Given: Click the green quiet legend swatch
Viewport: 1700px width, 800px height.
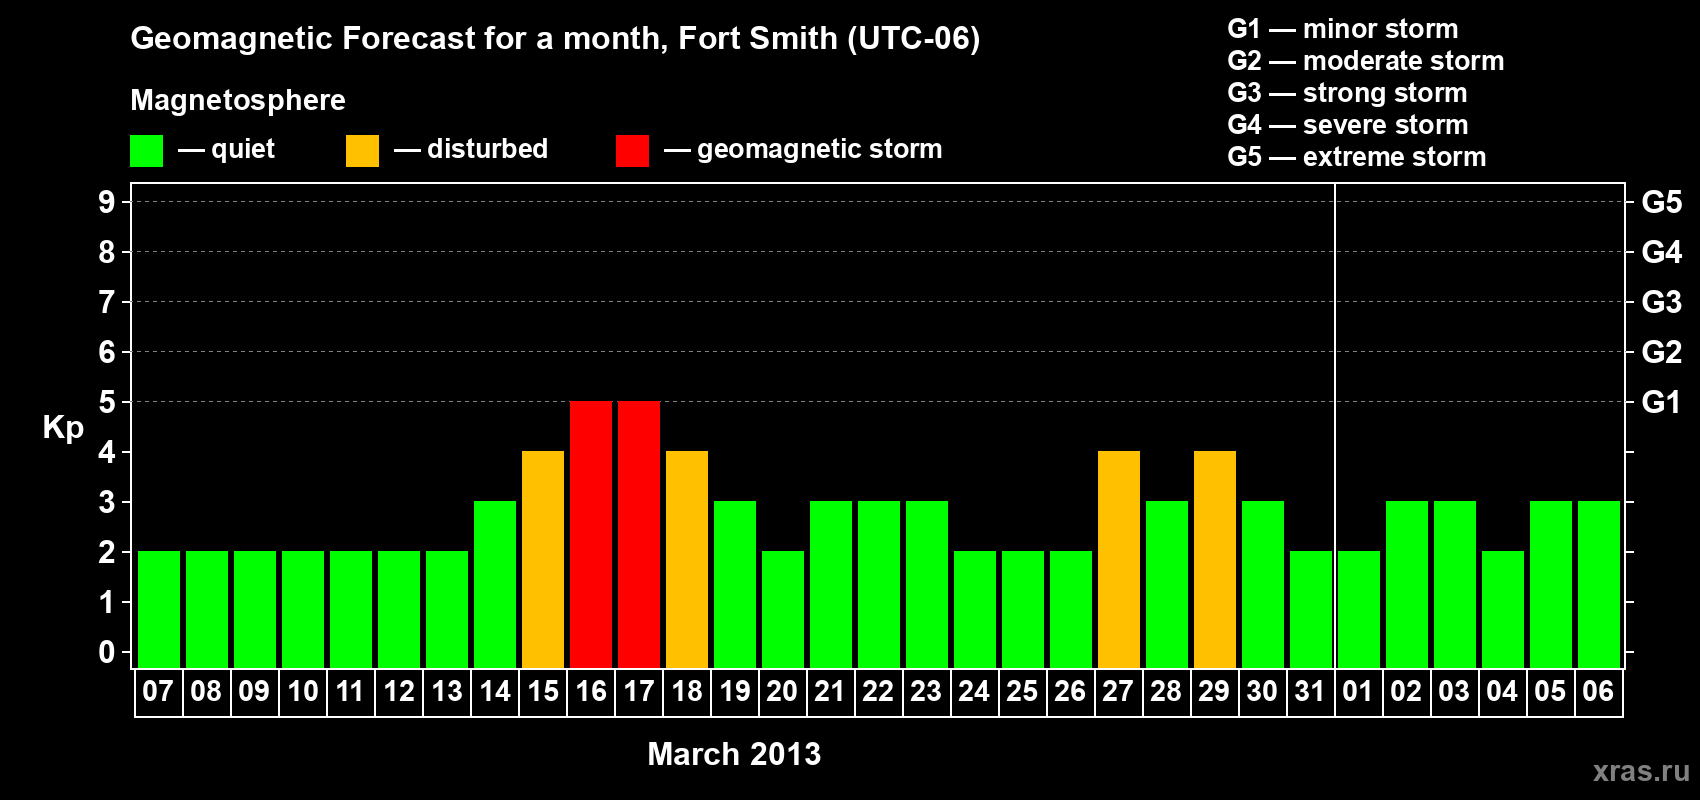Looking at the screenshot, I should coord(146,151).
